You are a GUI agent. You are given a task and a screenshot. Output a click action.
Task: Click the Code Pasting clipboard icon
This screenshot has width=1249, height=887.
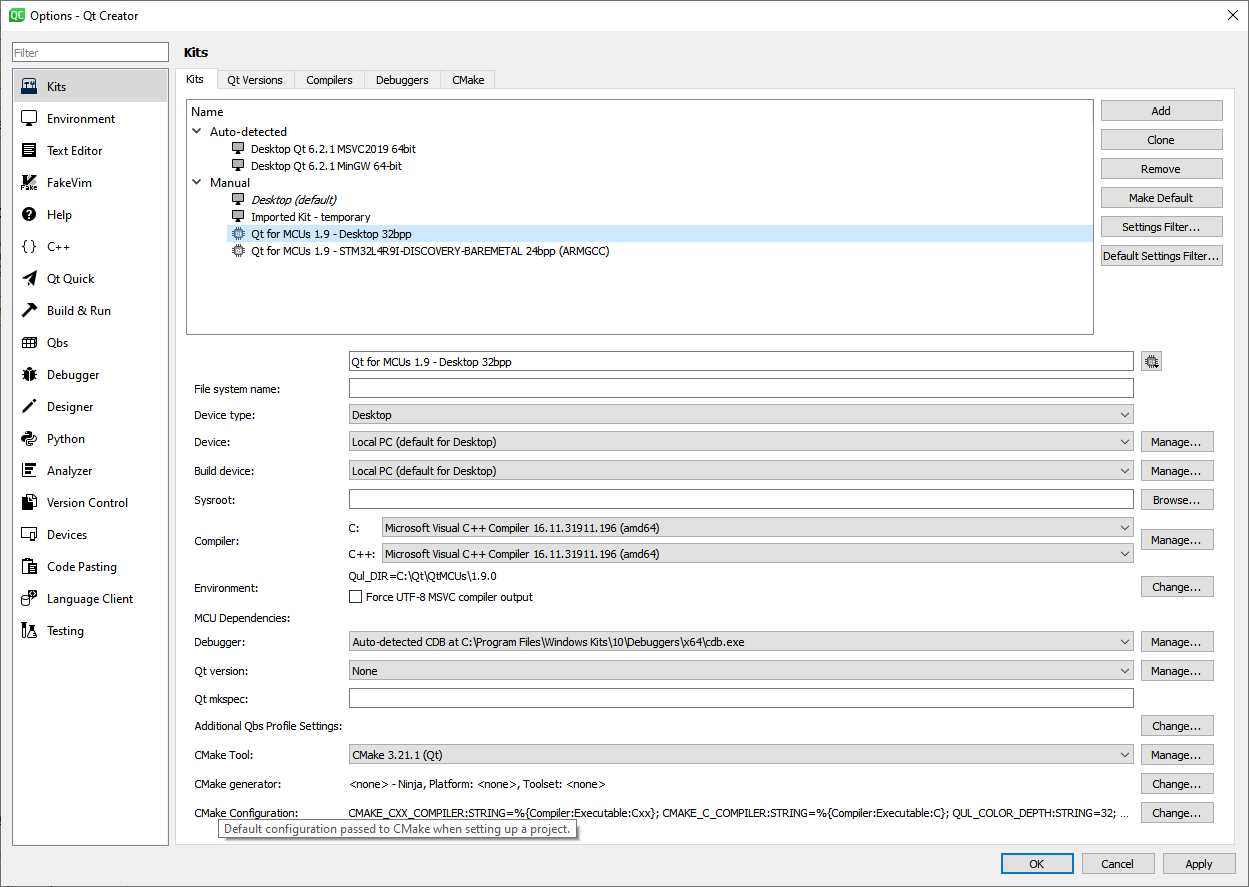point(29,567)
